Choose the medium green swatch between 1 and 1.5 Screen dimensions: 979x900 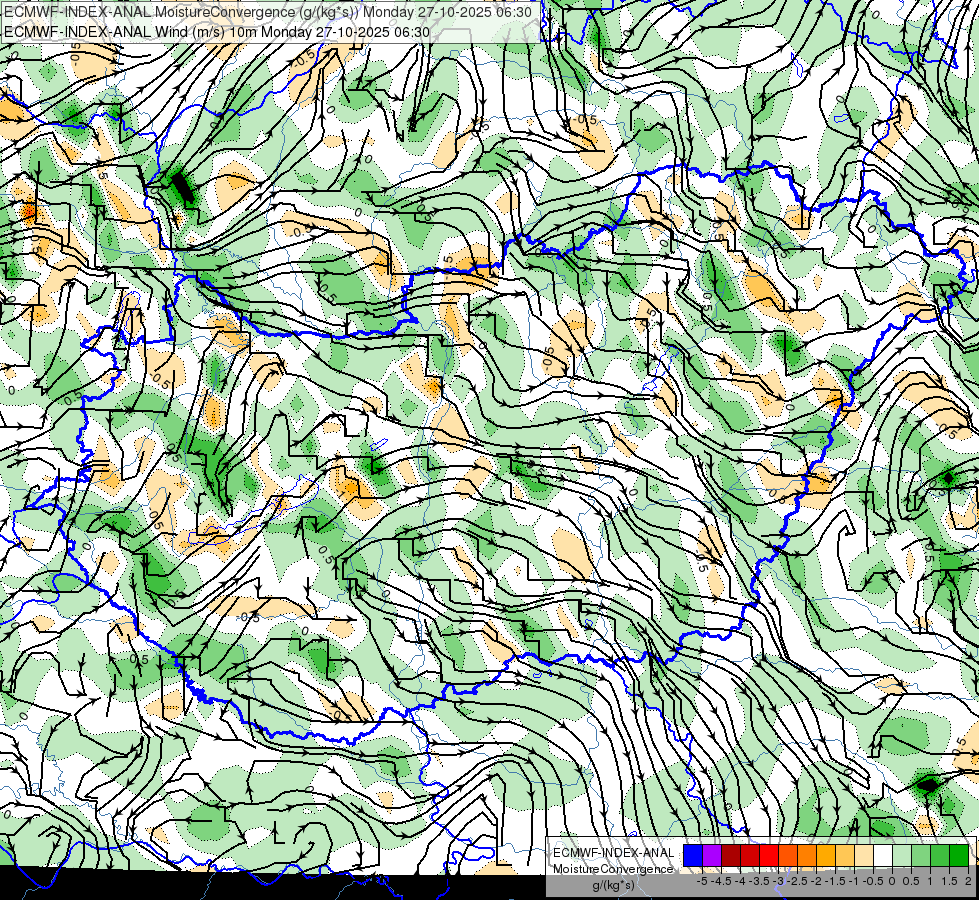click(940, 855)
